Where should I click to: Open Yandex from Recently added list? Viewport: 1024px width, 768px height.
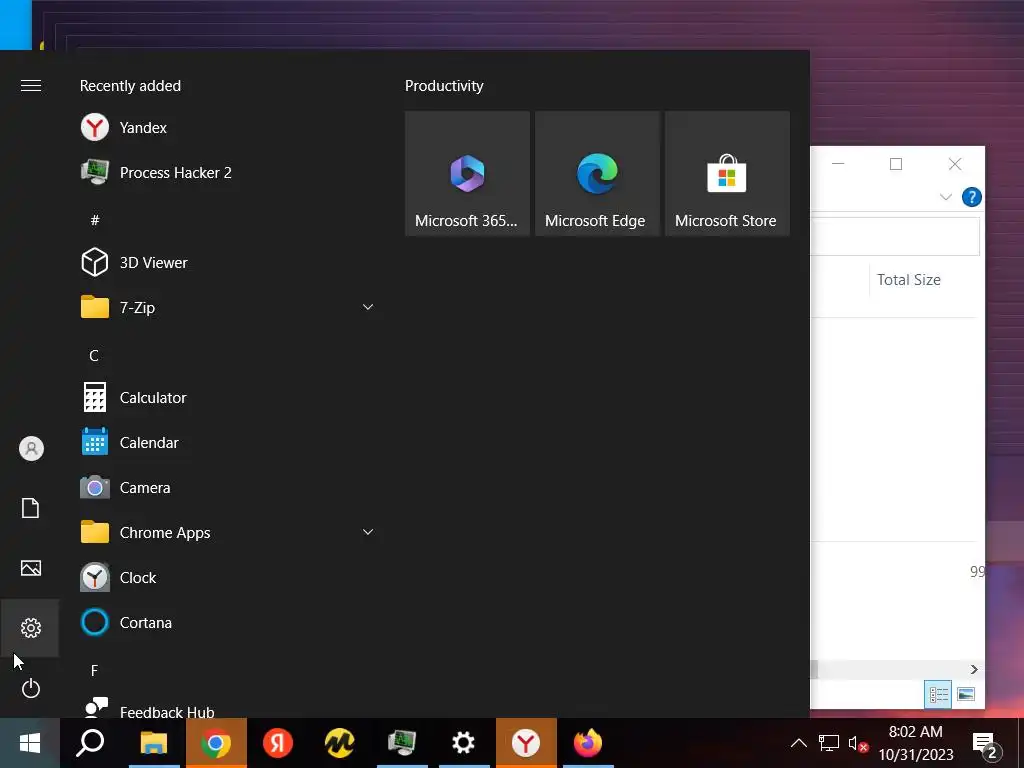pos(226,127)
